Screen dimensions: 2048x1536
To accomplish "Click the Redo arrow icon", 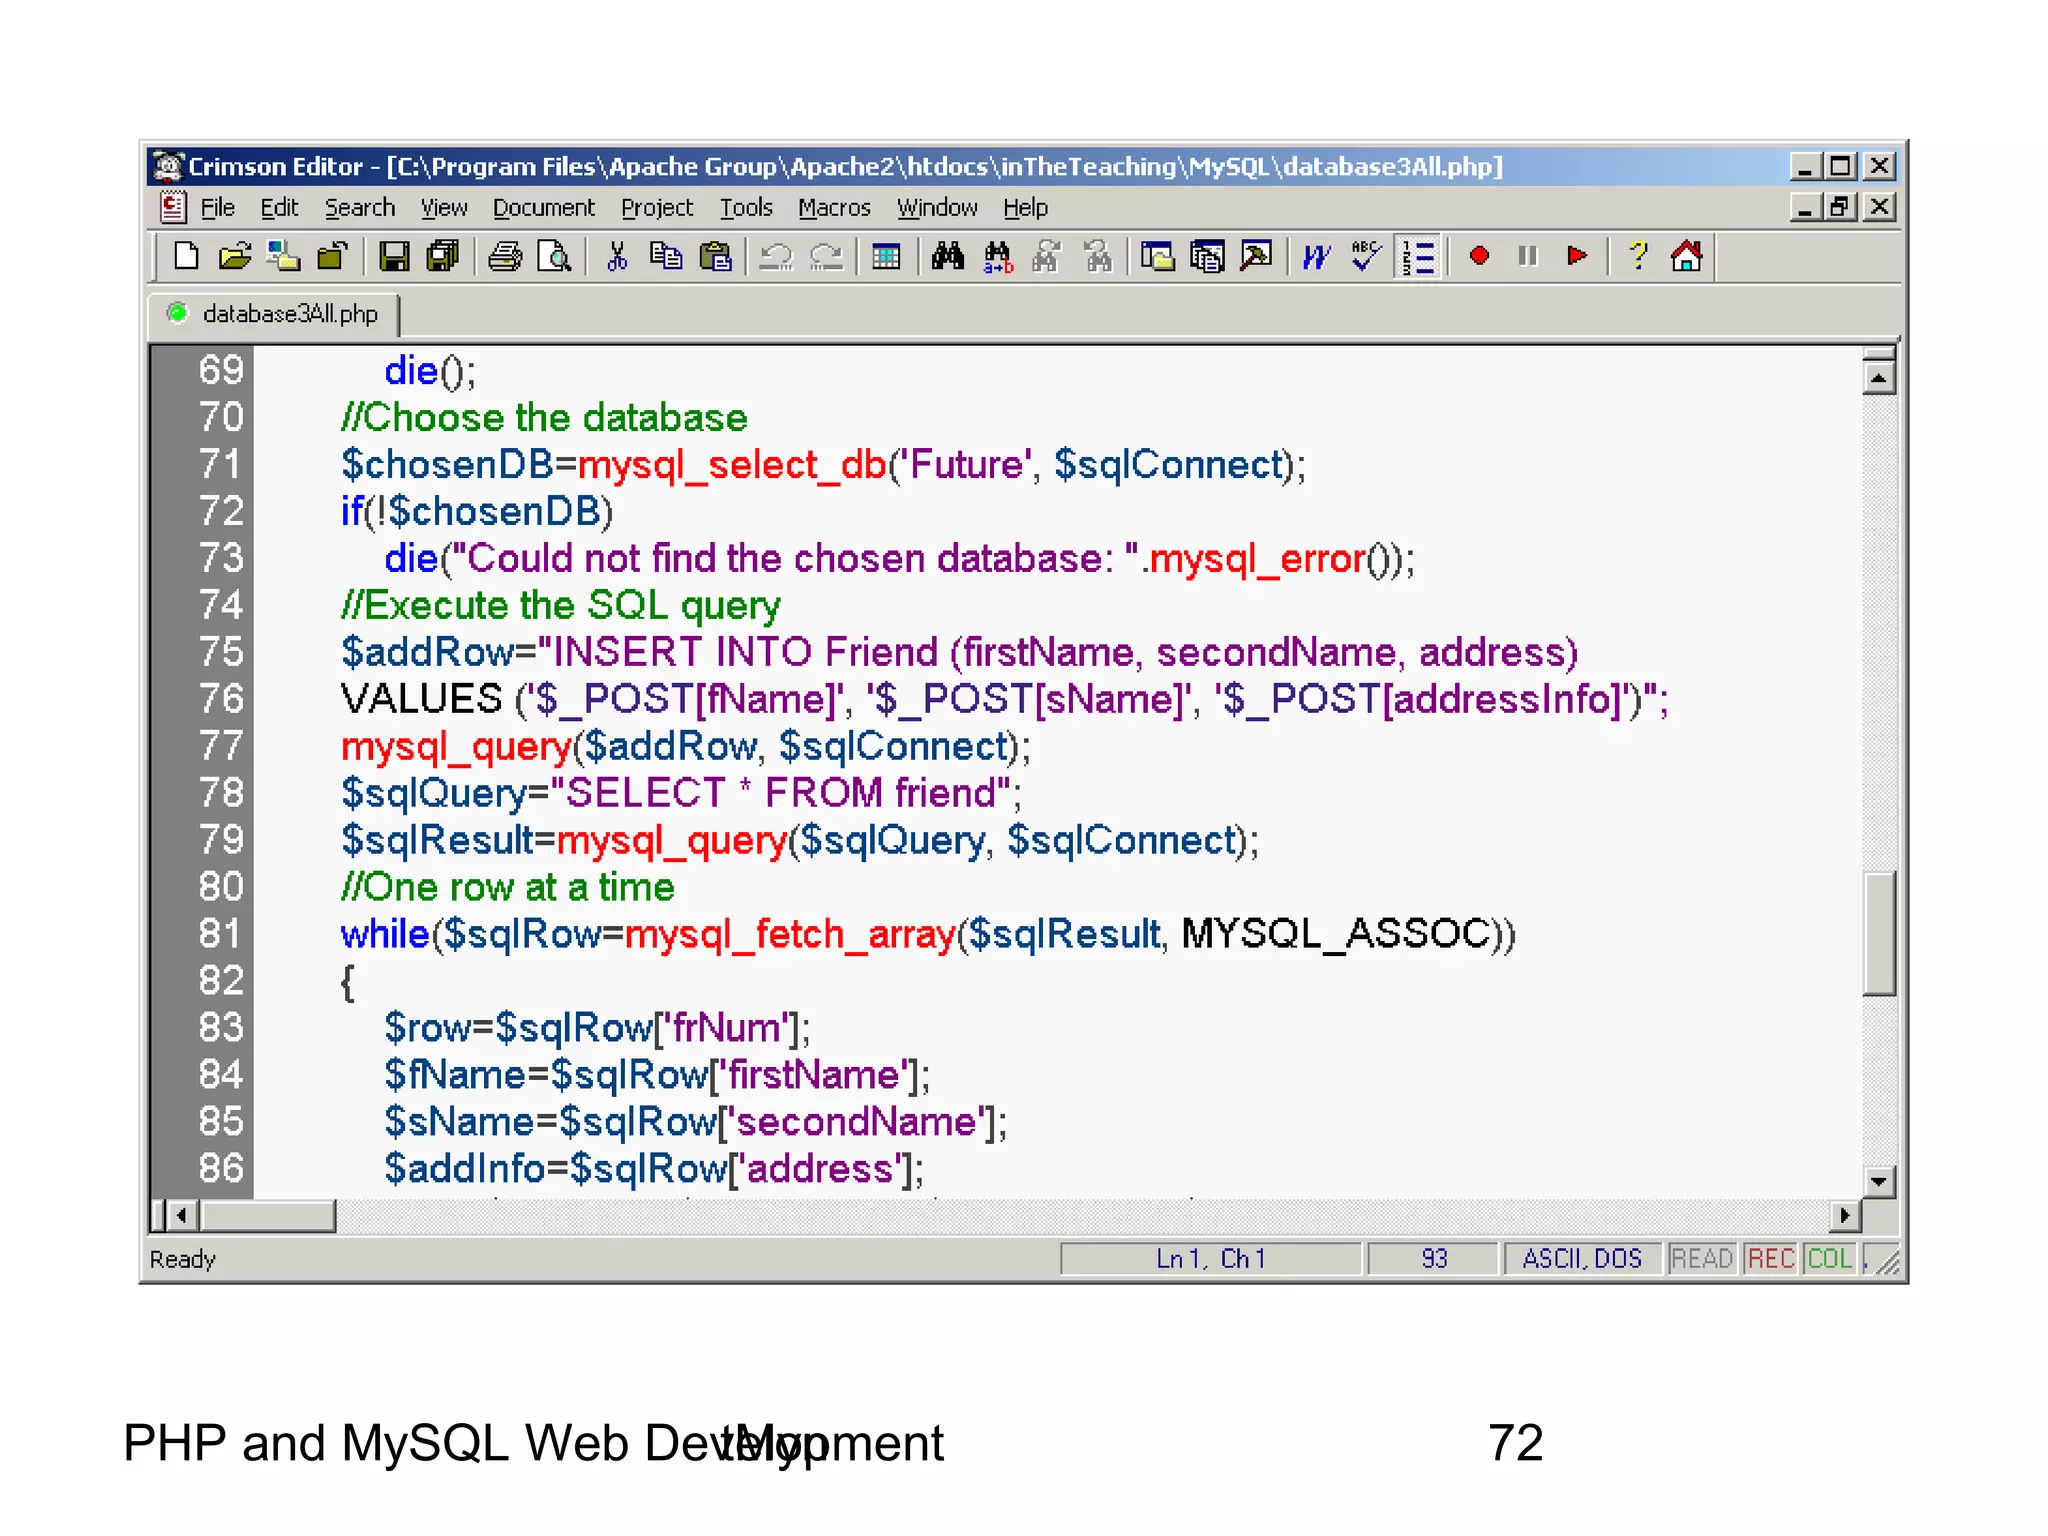I will [x=826, y=257].
